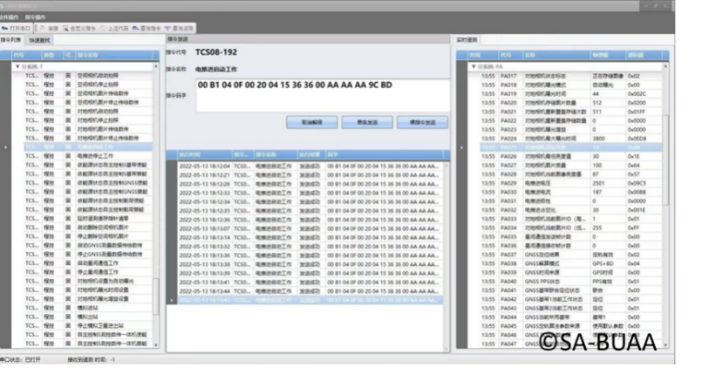Click the command code text box with hex bytes

322,95
